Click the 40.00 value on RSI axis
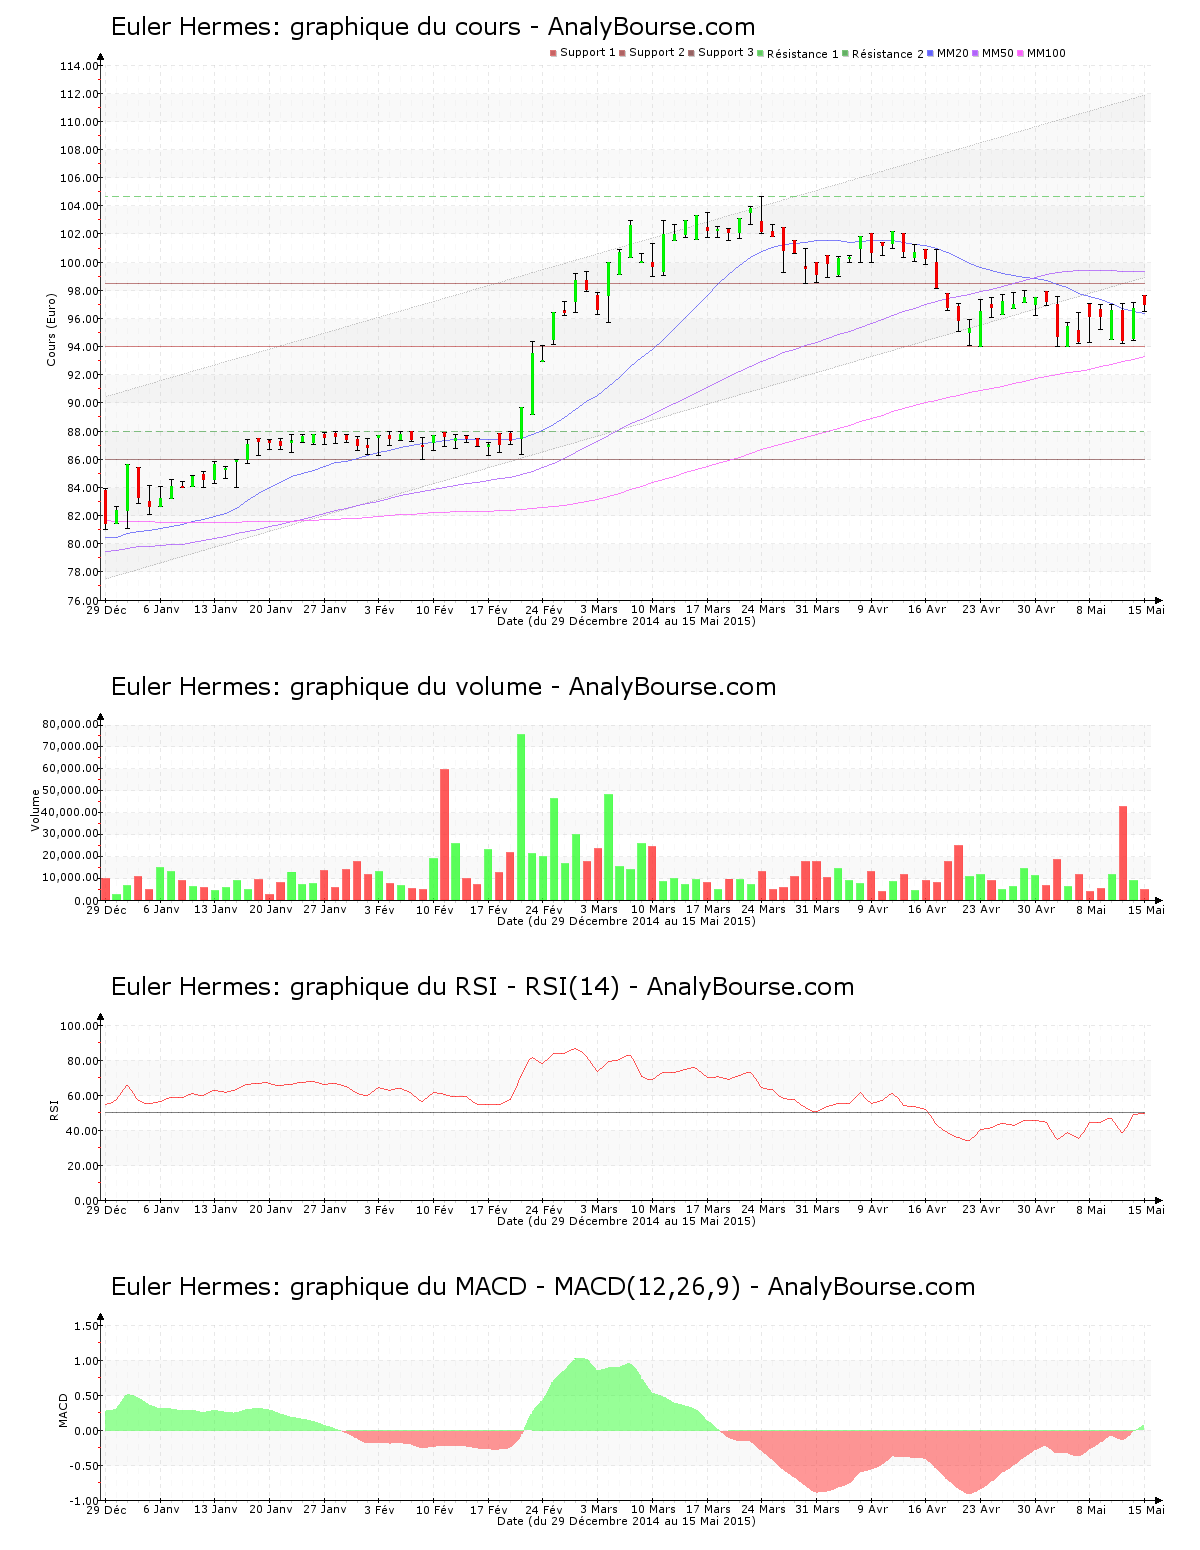 coord(82,1131)
